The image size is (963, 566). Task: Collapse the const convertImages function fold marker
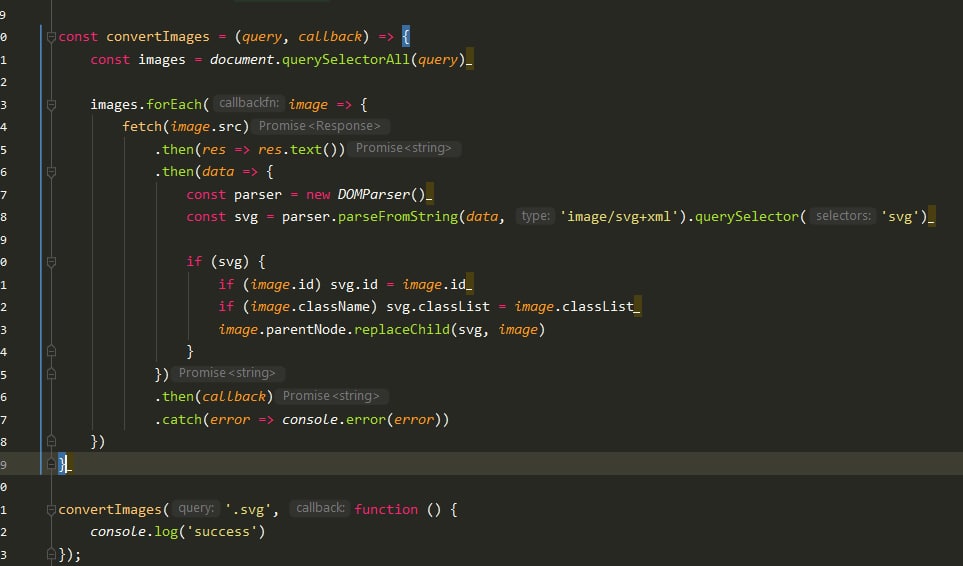click(x=52, y=37)
